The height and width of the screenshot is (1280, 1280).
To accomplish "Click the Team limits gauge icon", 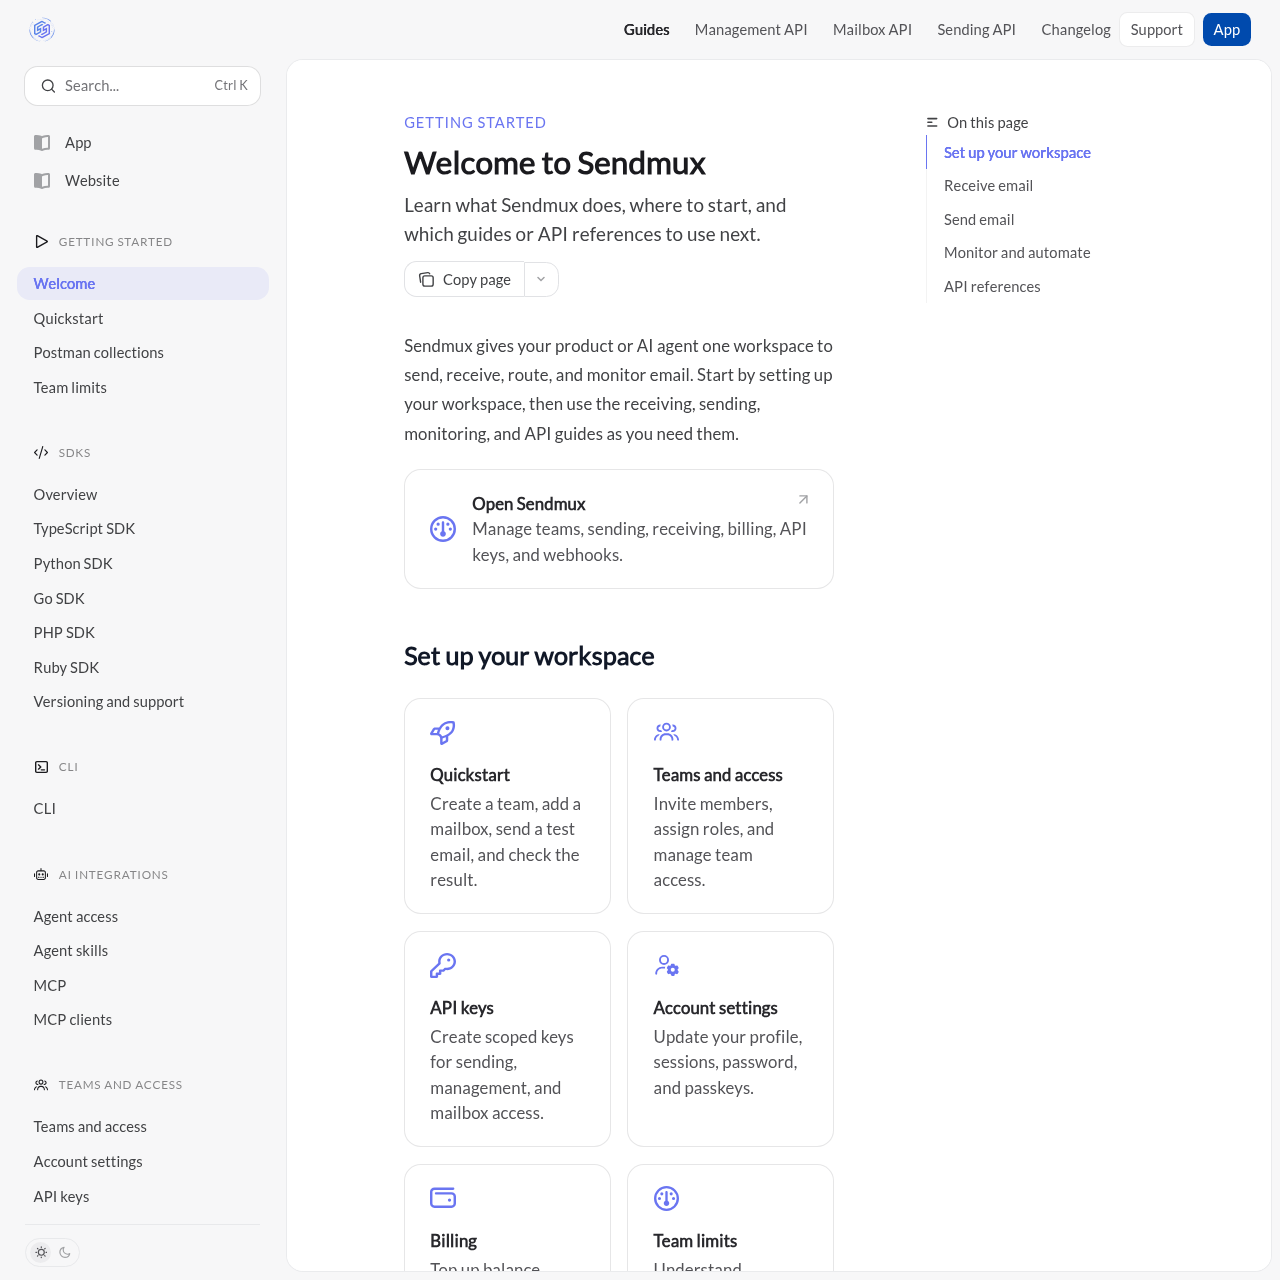I will click(666, 1198).
